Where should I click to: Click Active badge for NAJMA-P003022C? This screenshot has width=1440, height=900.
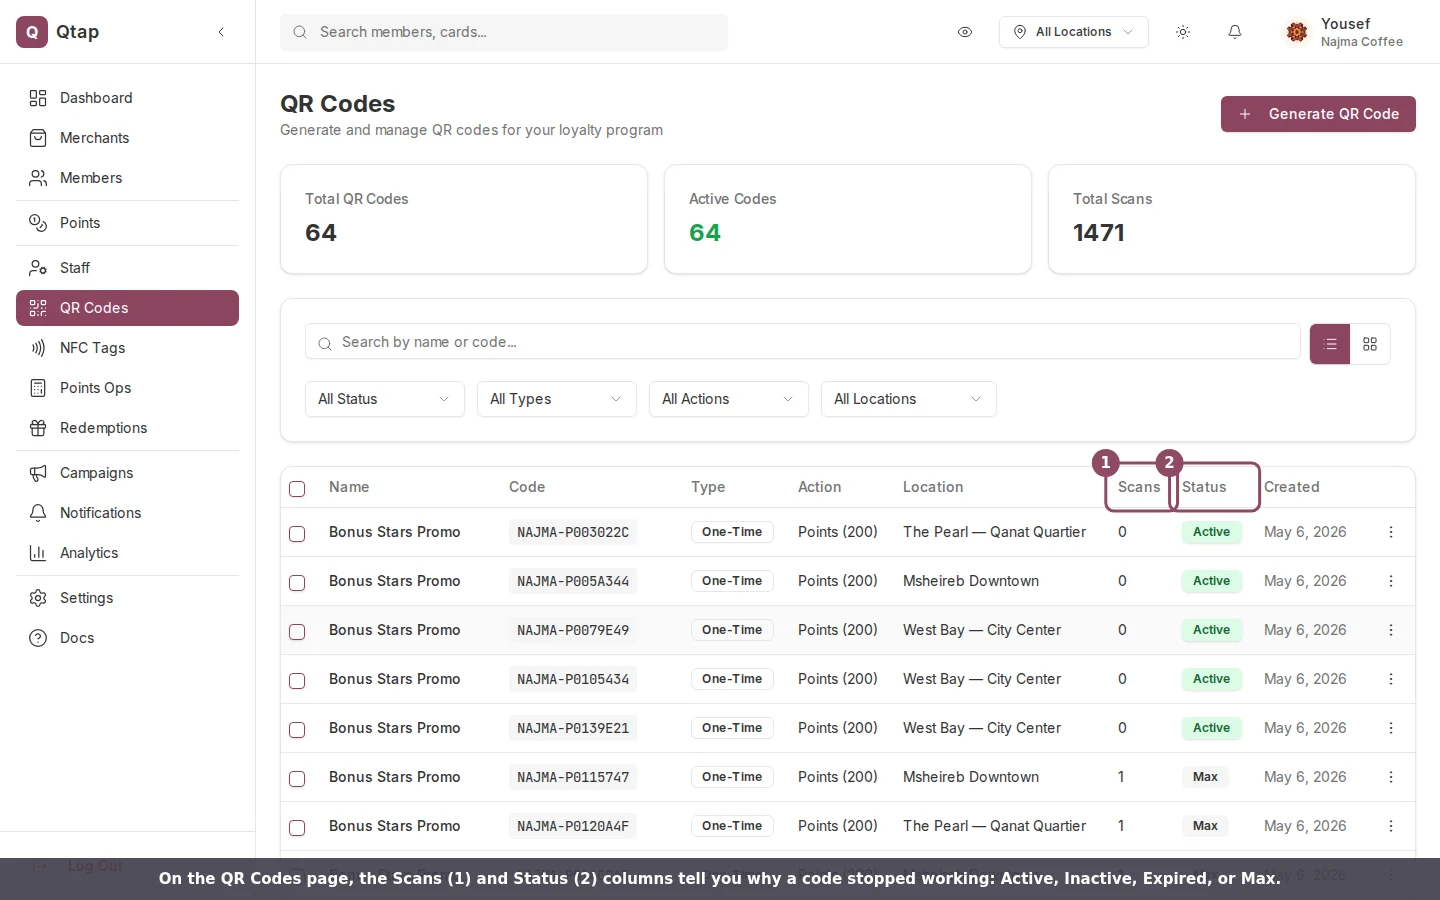coord(1211,532)
